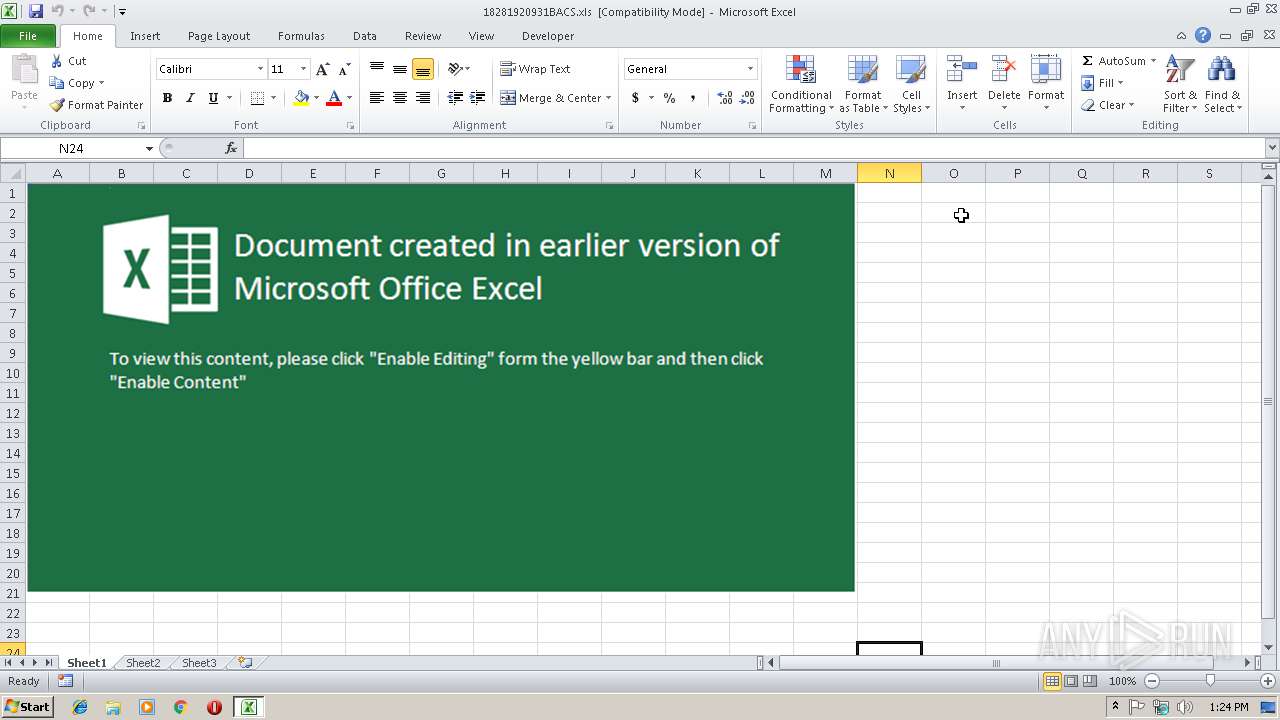Image resolution: width=1280 pixels, height=720 pixels.
Task: Click the Middle Align icon
Action: 400,69
